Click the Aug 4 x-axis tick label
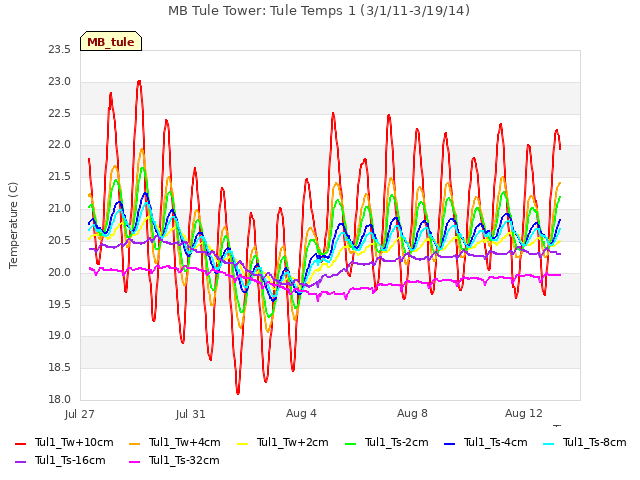This screenshot has height=480, width=640. [x=301, y=413]
